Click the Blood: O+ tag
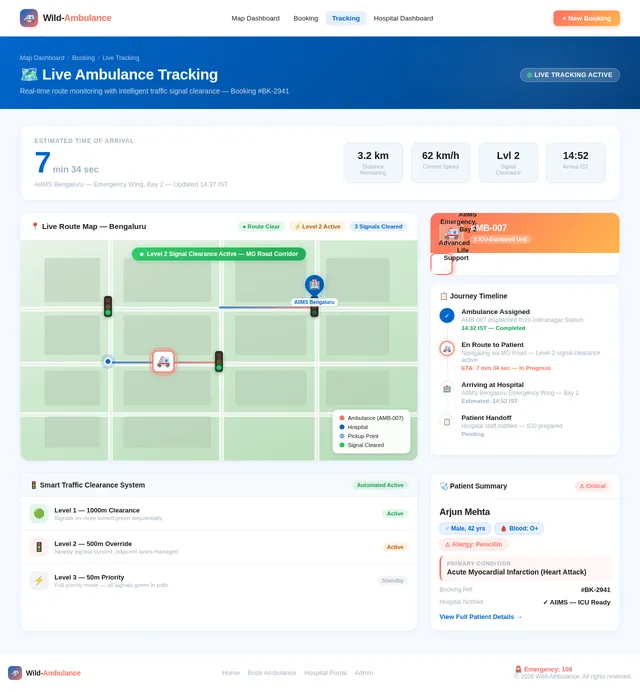Screen dimensions: 640x692 tap(519, 528)
